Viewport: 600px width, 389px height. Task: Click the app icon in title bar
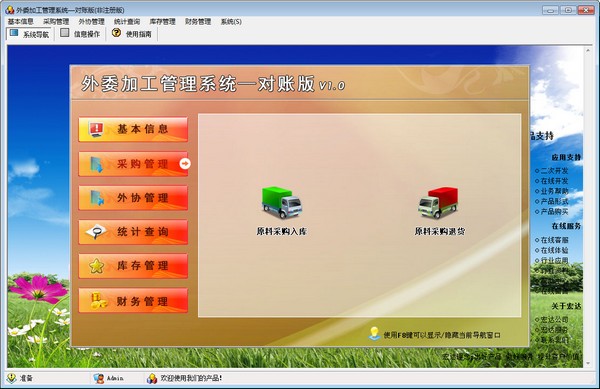10,10
